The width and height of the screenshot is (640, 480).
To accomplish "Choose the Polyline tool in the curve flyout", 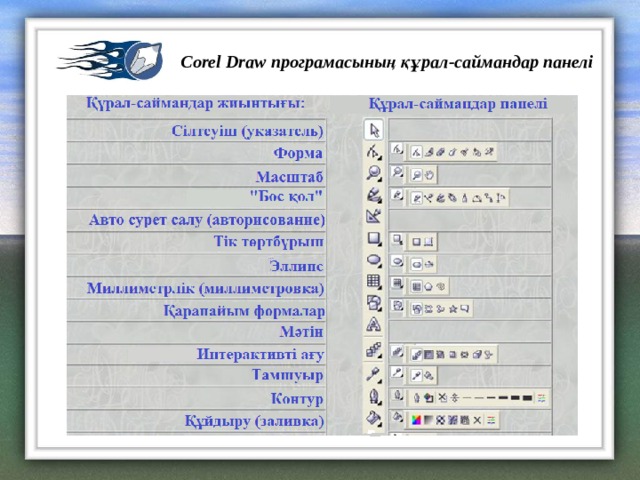I will [464, 198].
